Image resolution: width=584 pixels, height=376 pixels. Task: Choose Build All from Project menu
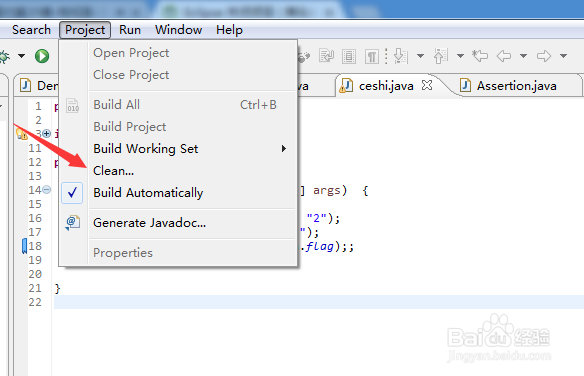coord(178,105)
